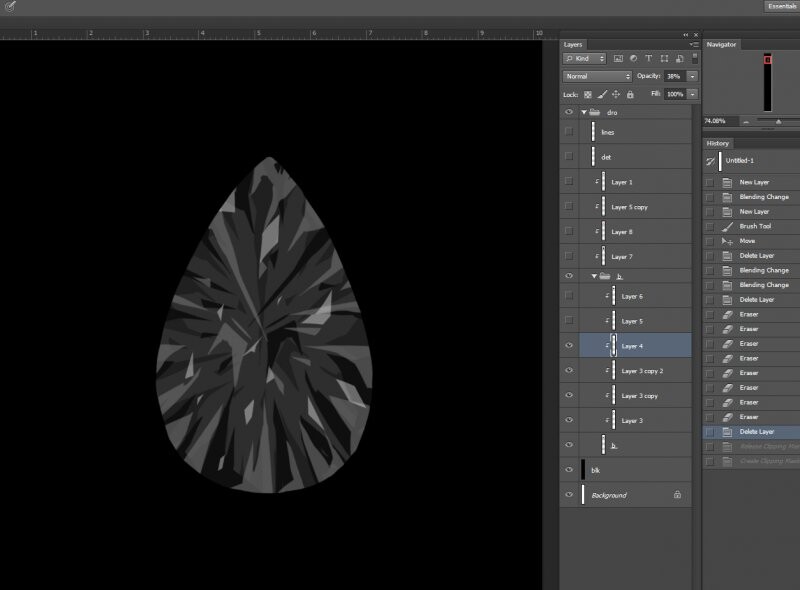The width and height of the screenshot is (800, 590).
Task: Toggle visibility of the blk layer
Action: [x=568, y=470]
